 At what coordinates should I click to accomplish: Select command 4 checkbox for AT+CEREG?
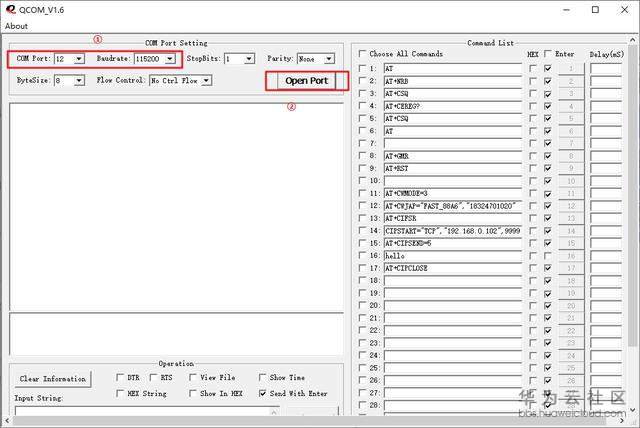pyautogui.click(x=362, y=106)
